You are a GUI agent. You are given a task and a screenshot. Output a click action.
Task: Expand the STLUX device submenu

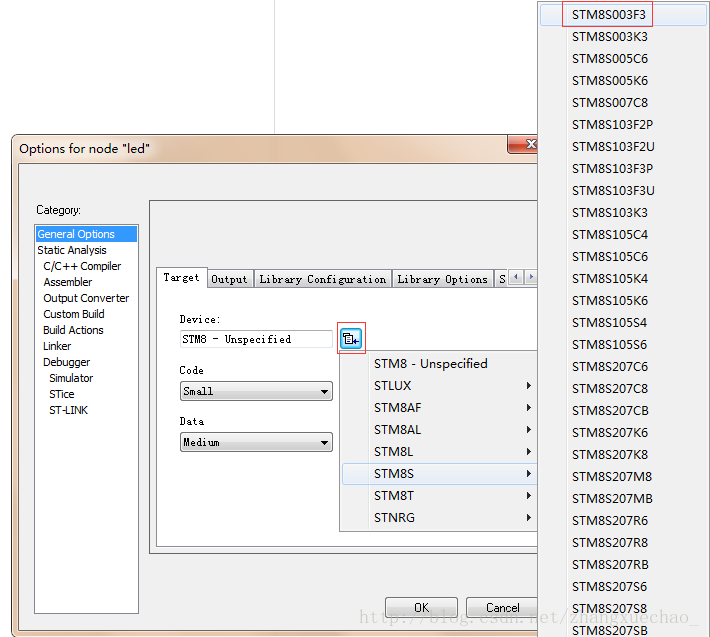[x=439, y=386]
